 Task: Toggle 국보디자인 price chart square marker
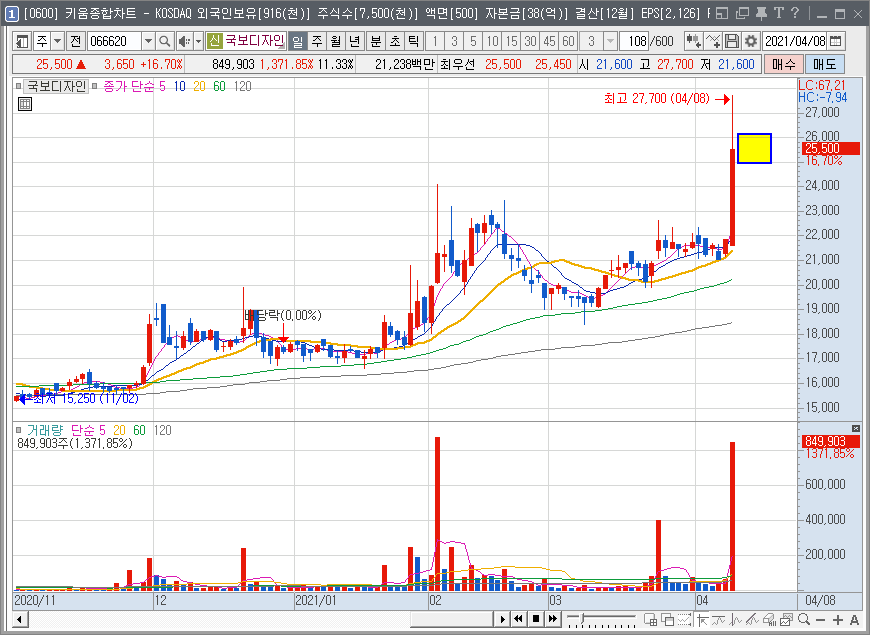coord(18,86)
